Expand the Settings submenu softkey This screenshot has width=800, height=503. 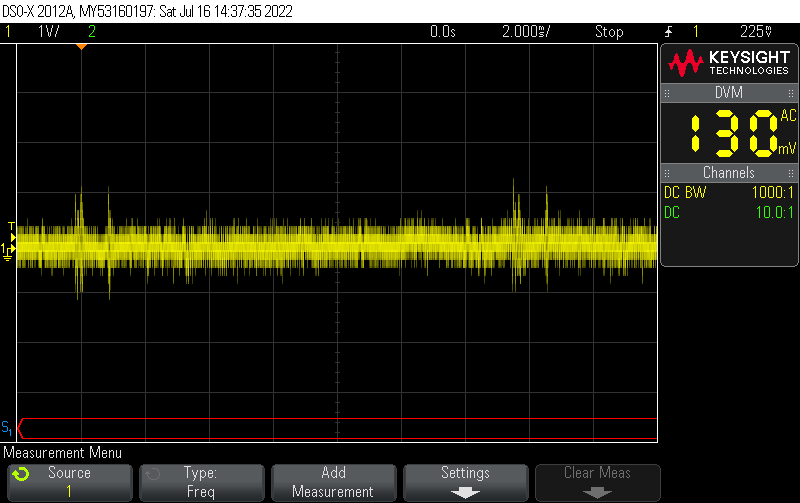465,482
